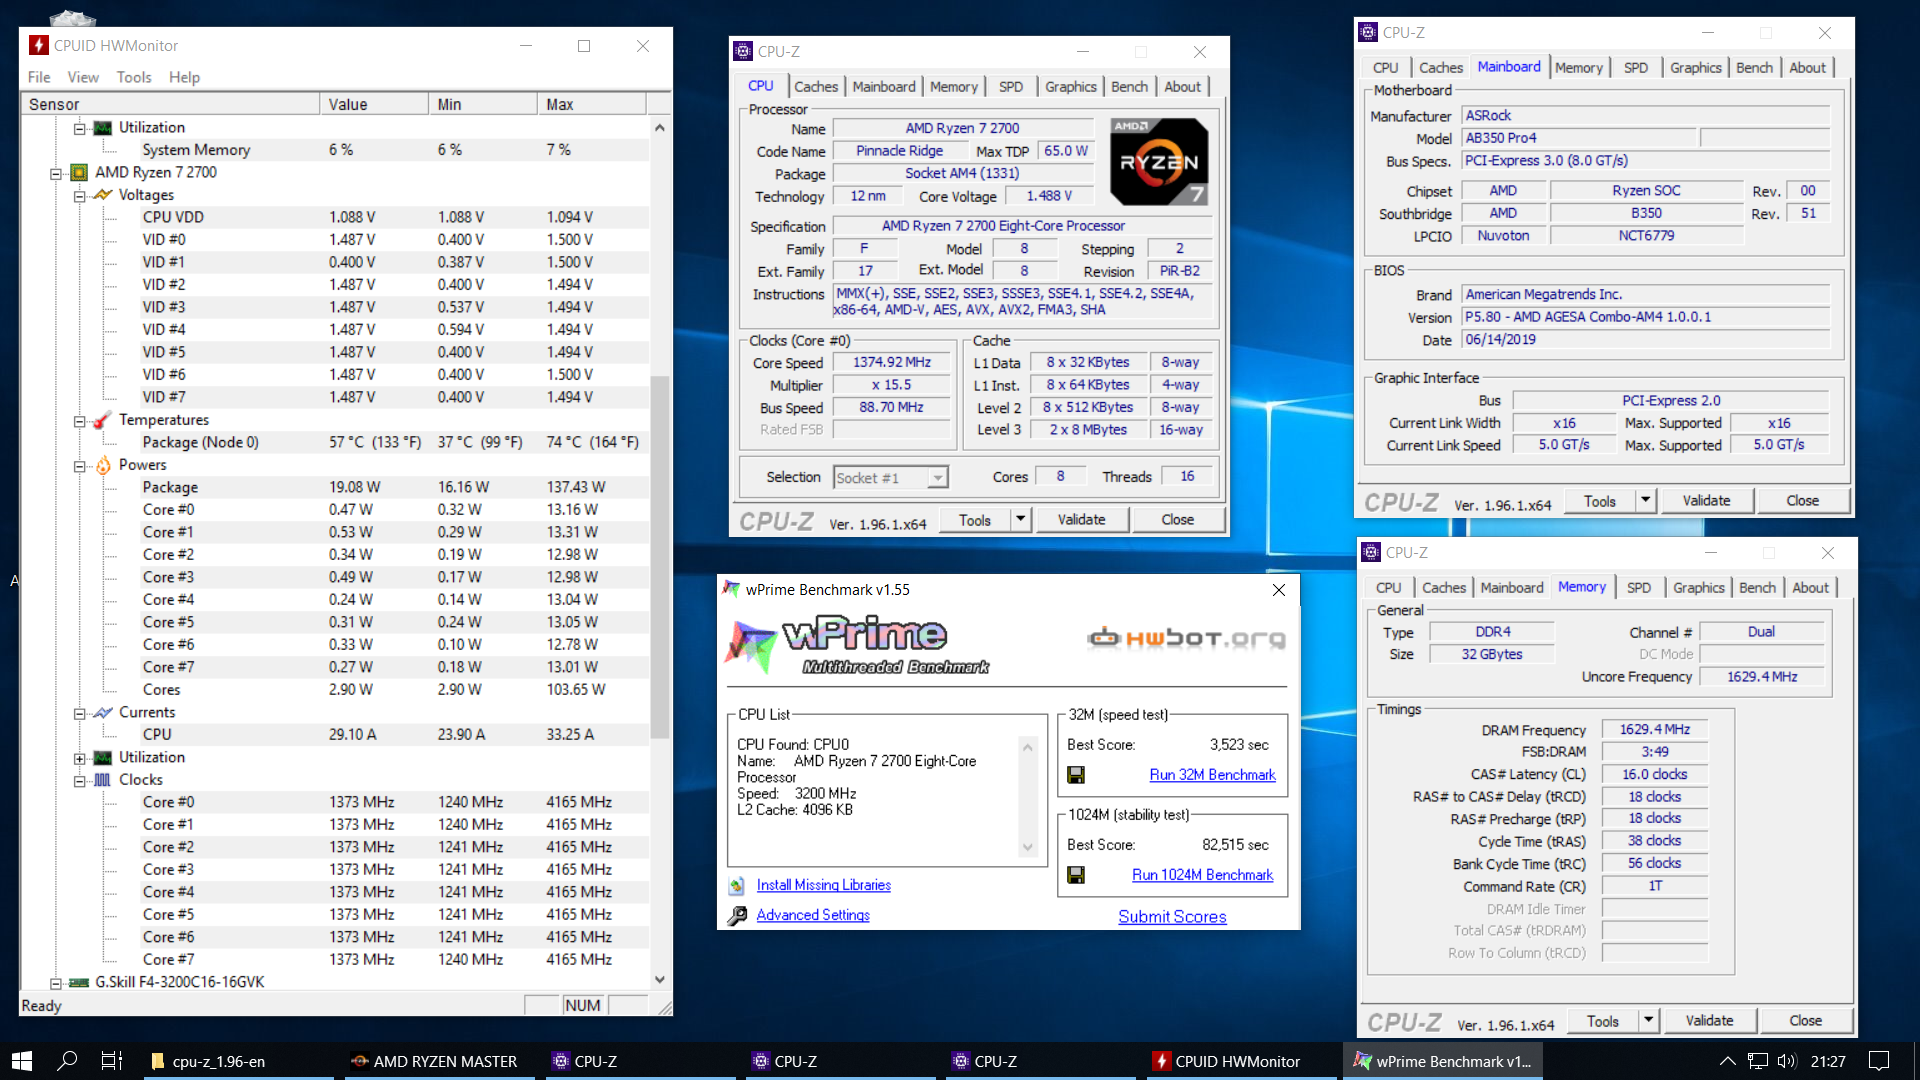This screenshot has width=1920, height=1080.
Task: Click the wPrime app icon in its title bar
Action: pos(731,589)
